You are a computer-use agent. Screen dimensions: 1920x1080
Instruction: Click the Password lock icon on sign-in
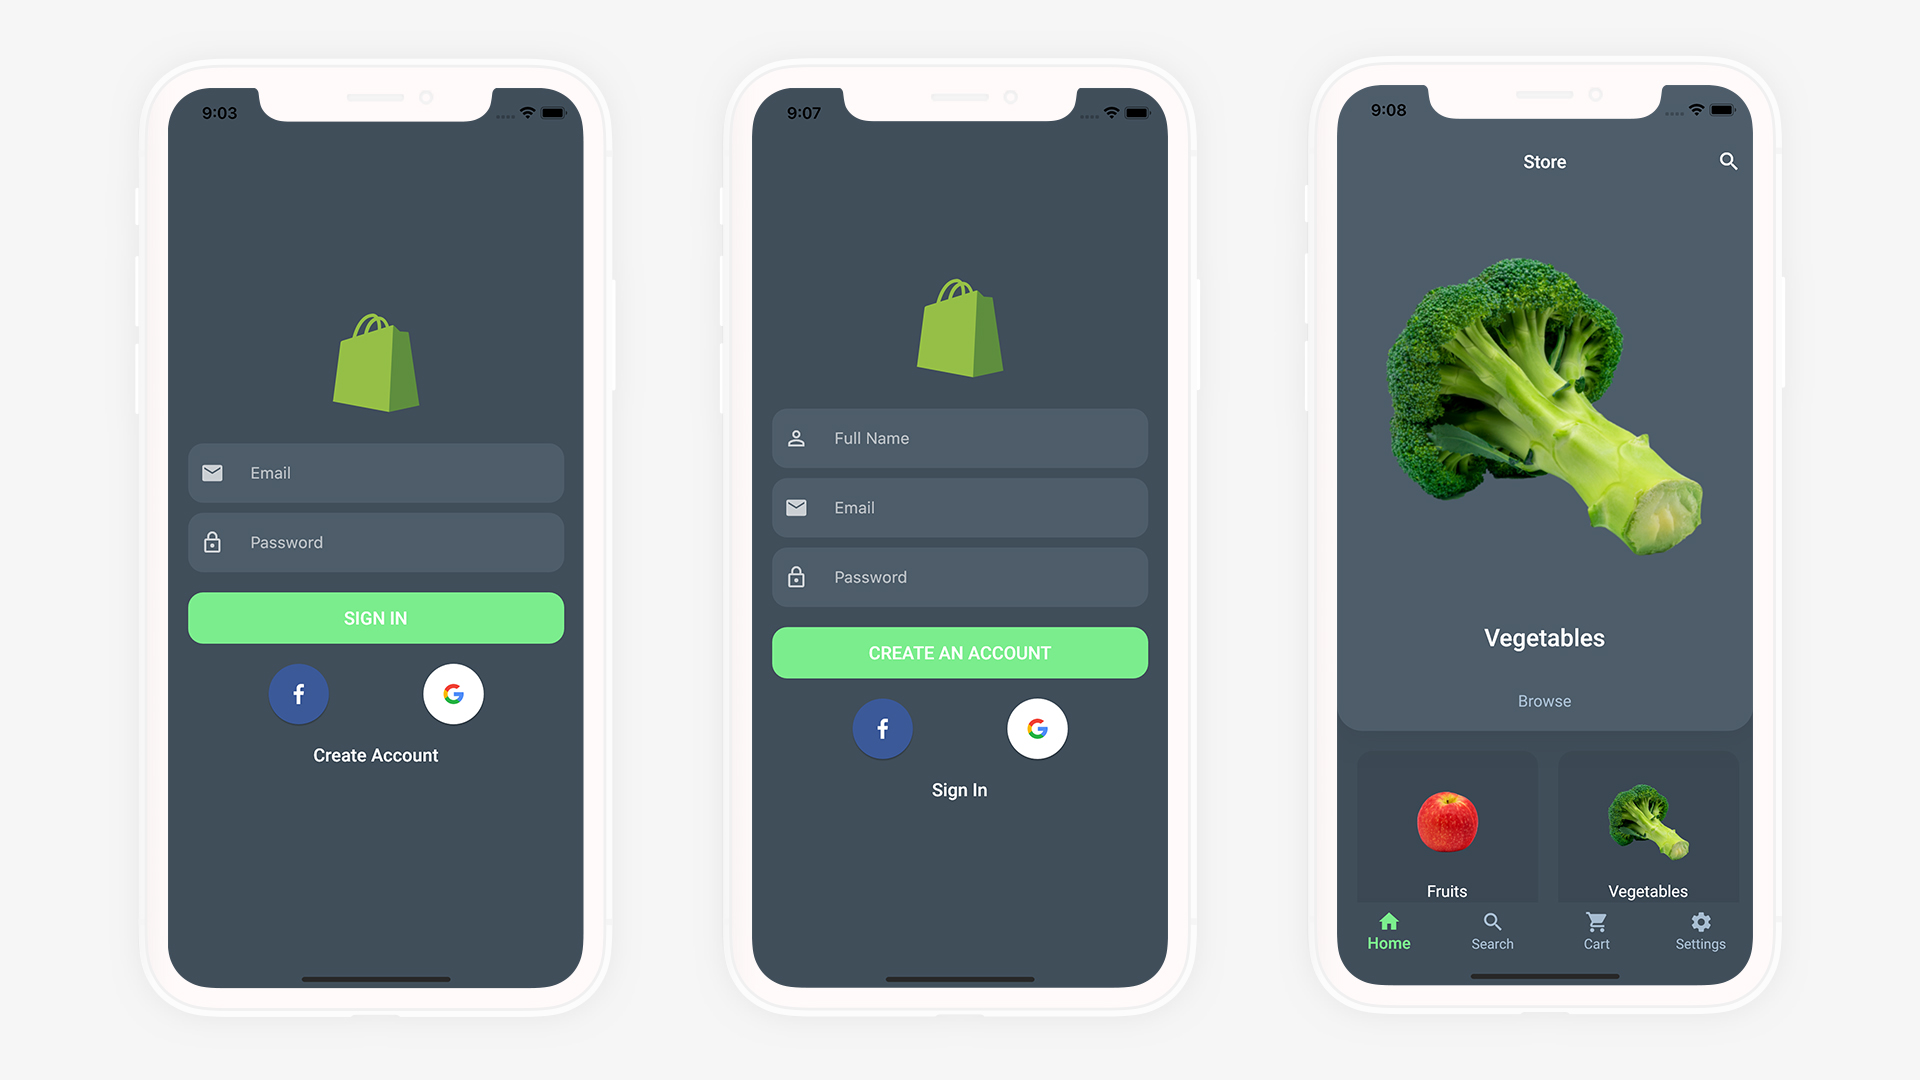pos(214,541)
